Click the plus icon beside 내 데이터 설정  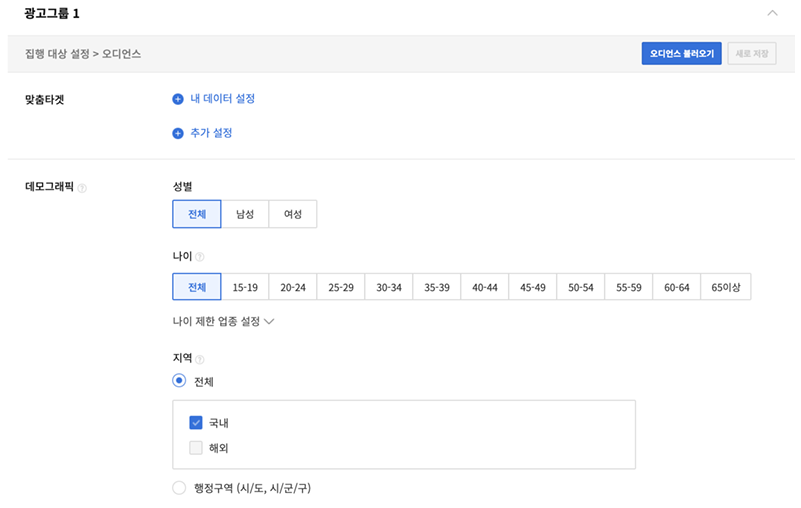[178, 99]
